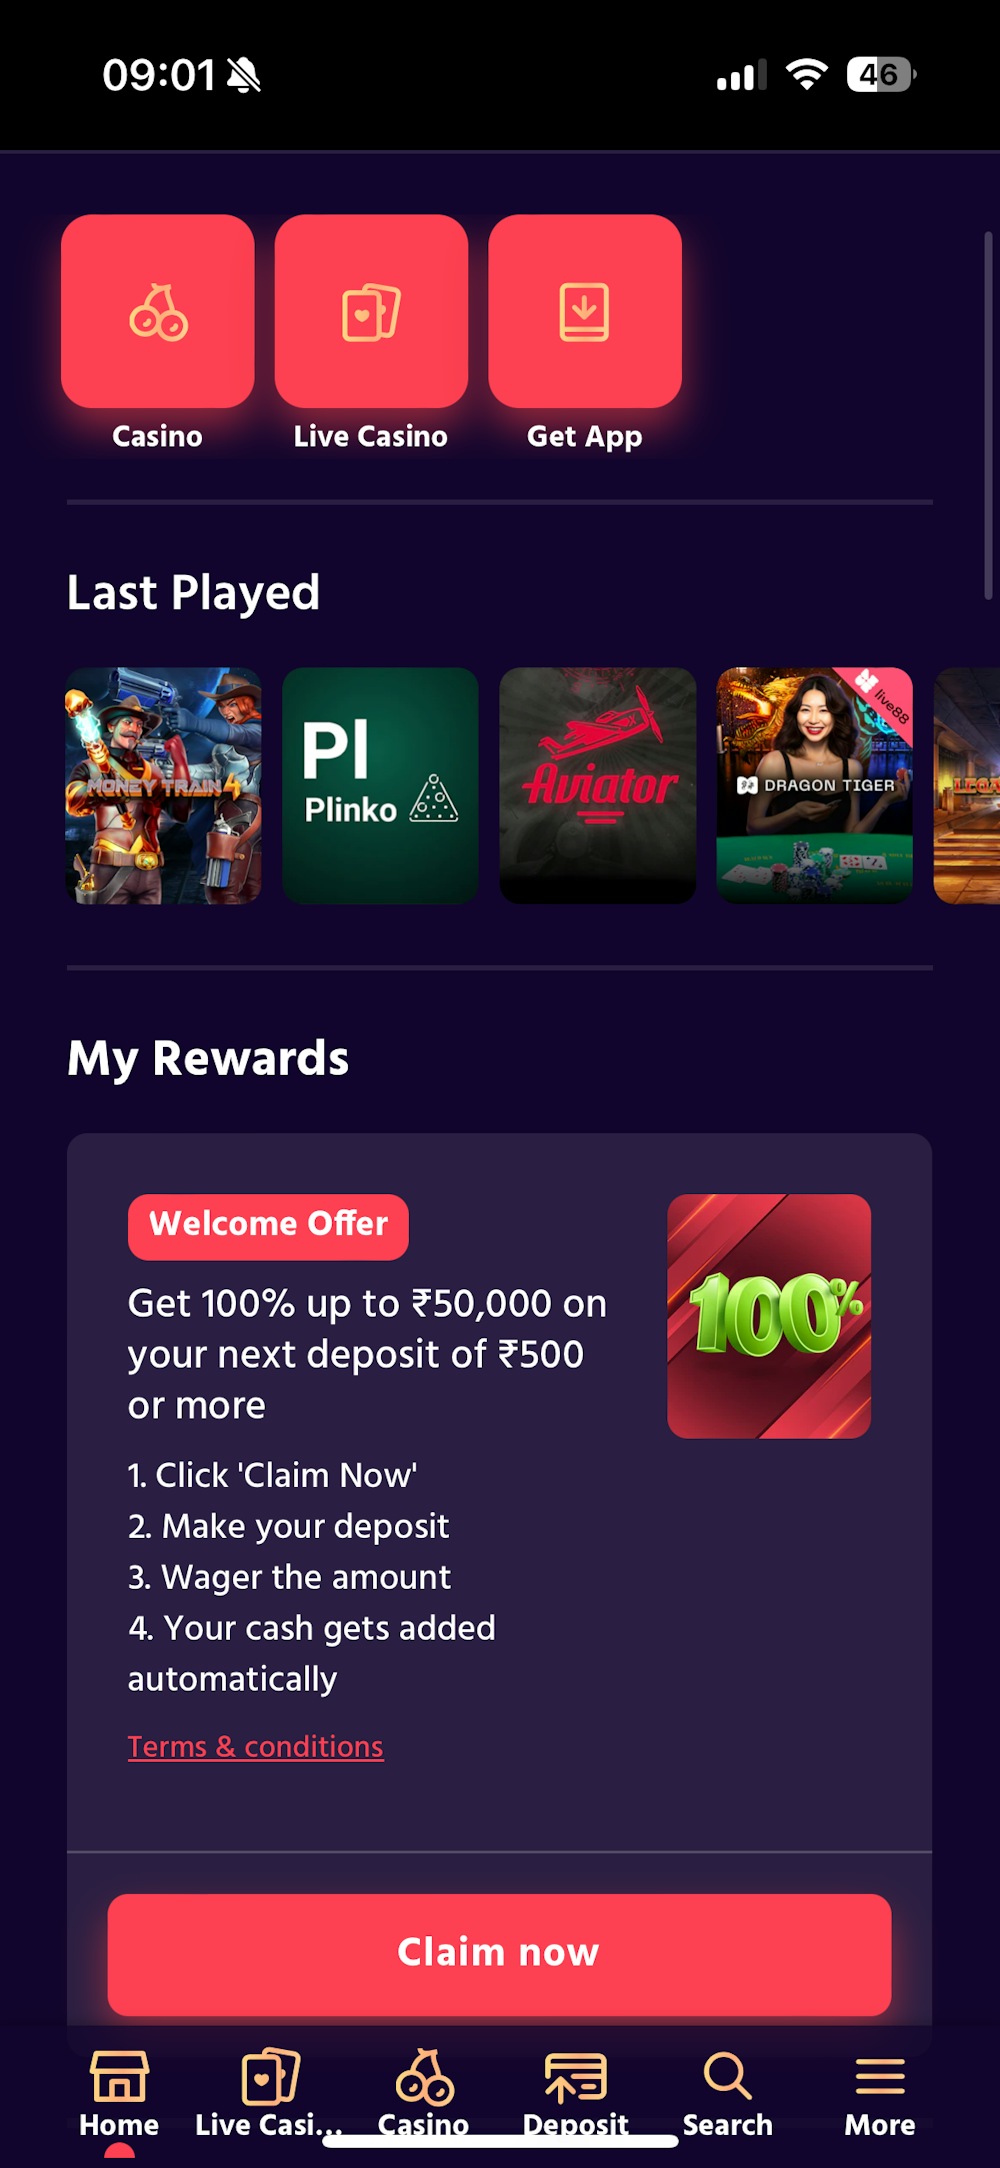Open Live Casino in bottom navigation bar

(x=270, y=2094)
